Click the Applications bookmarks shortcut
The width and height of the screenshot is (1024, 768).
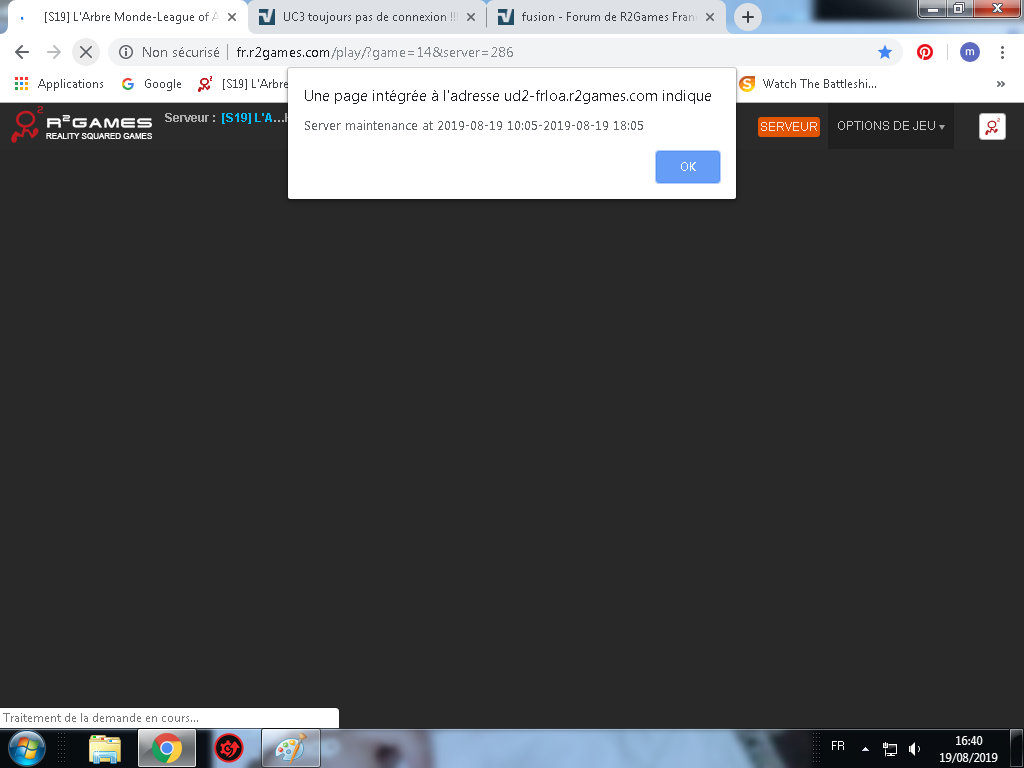coord(59,84)
